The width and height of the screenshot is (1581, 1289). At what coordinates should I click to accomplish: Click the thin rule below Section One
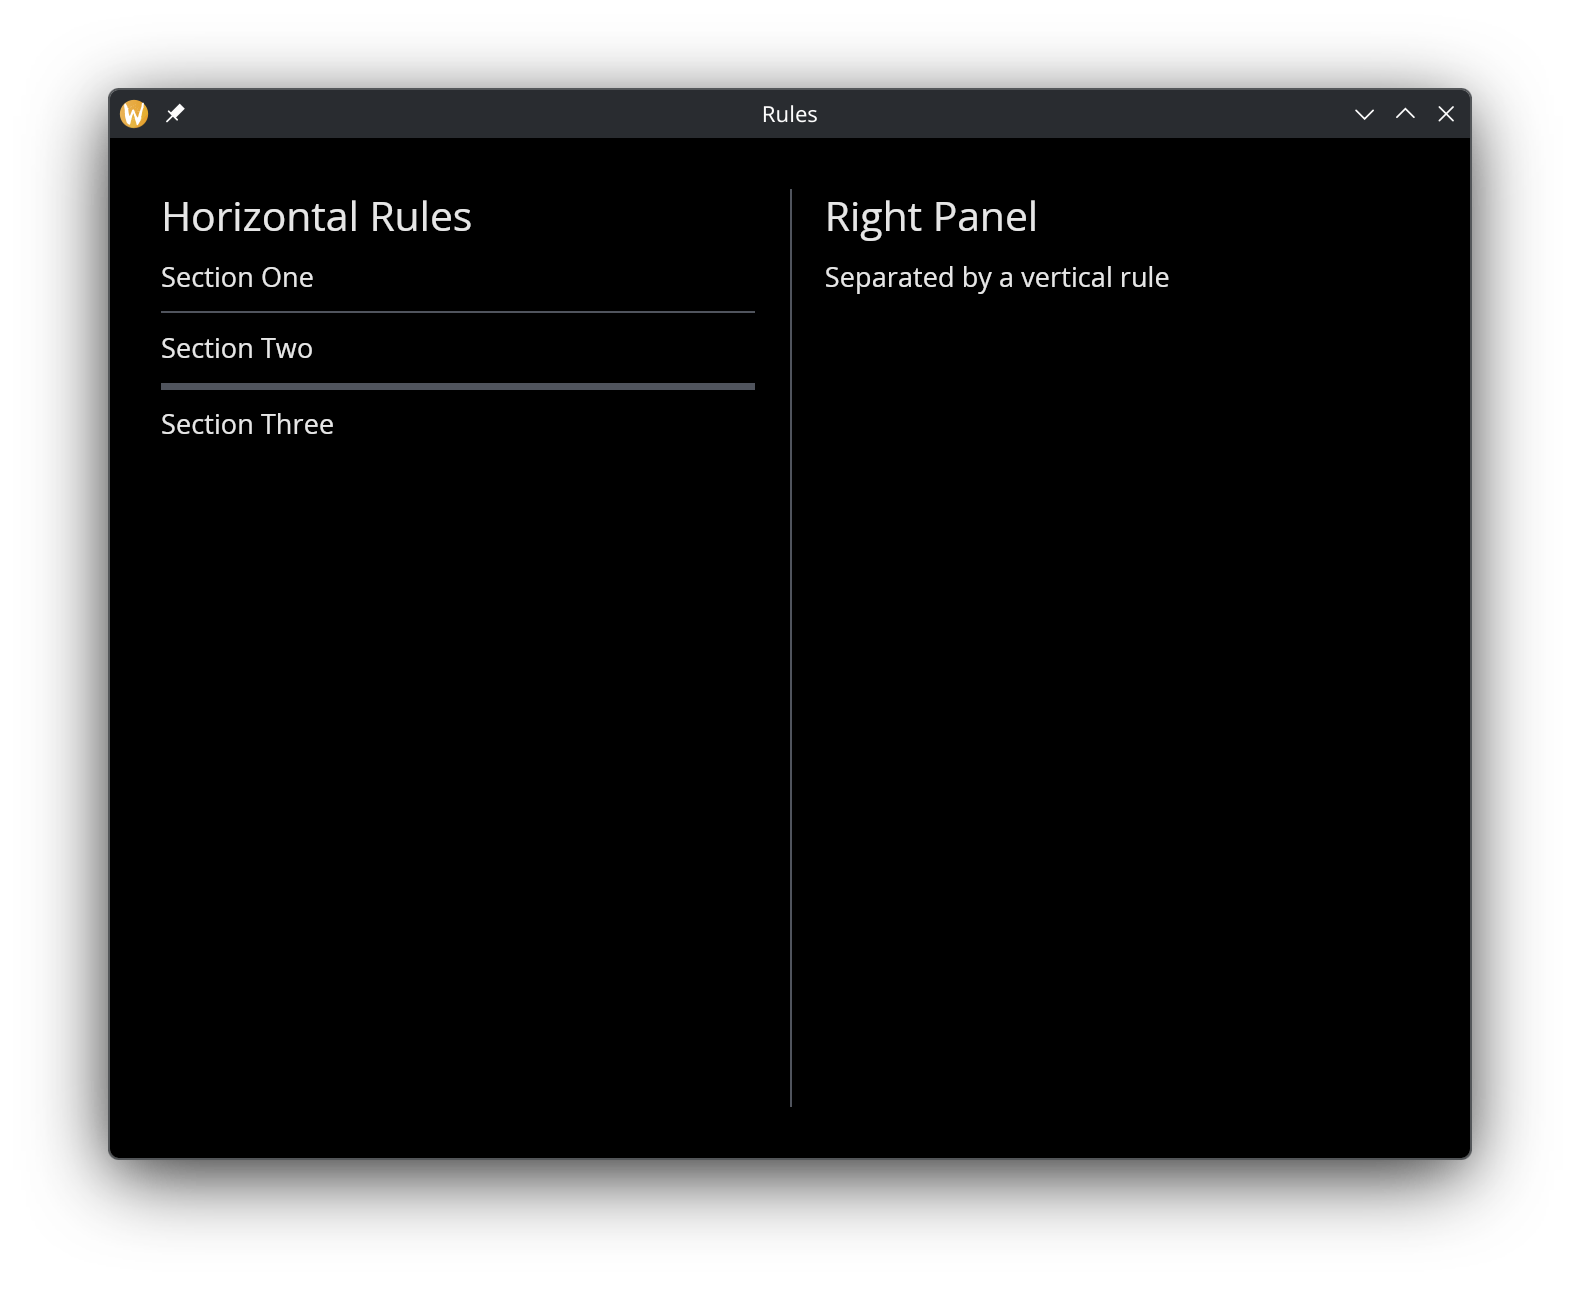point(458,312)
